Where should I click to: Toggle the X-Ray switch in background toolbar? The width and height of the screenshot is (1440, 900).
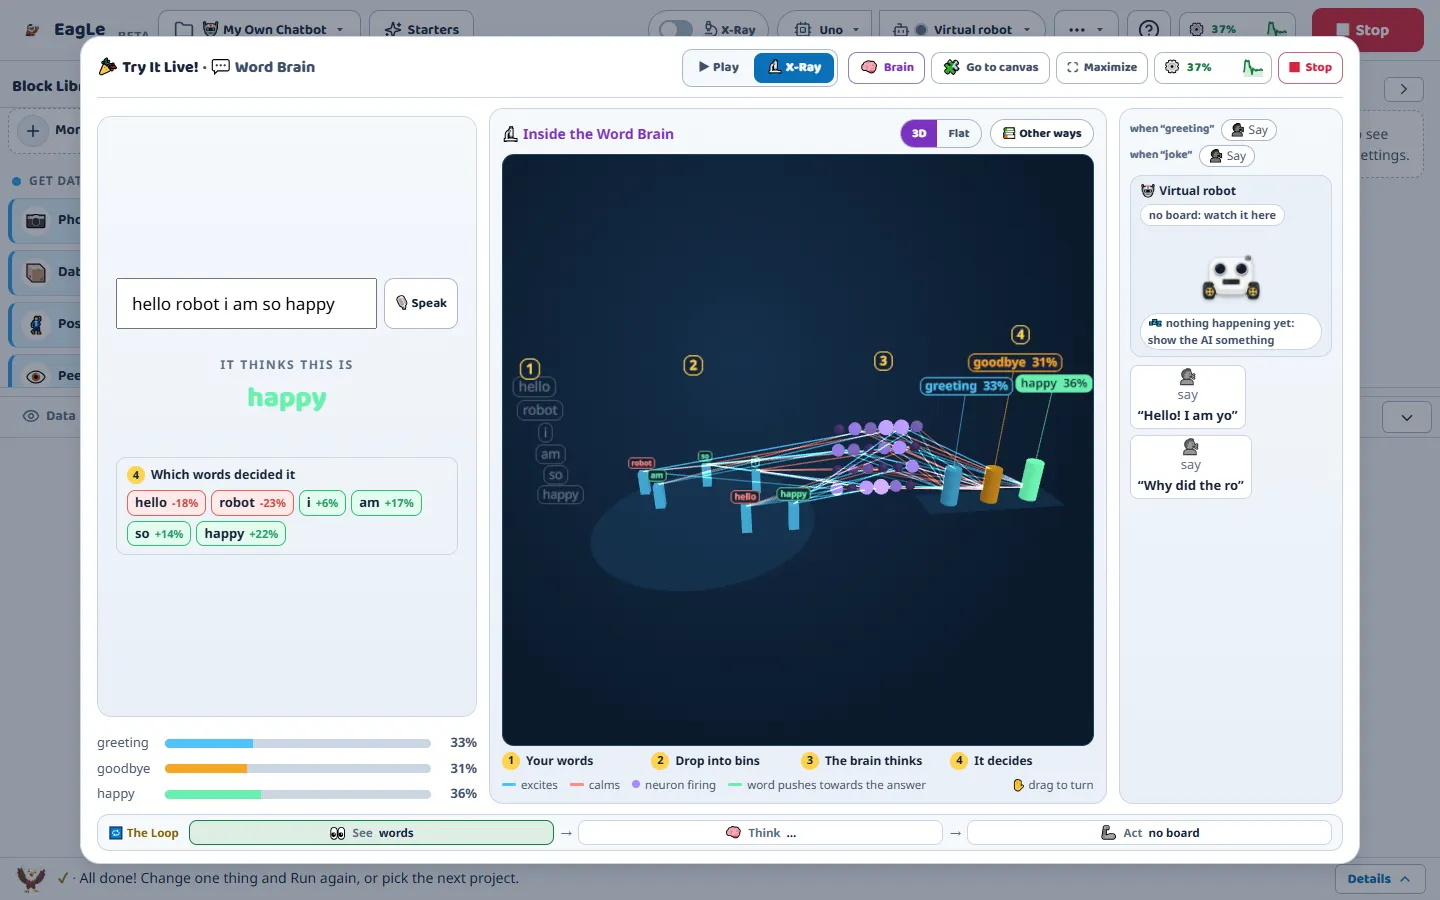[x=676, y=29]
